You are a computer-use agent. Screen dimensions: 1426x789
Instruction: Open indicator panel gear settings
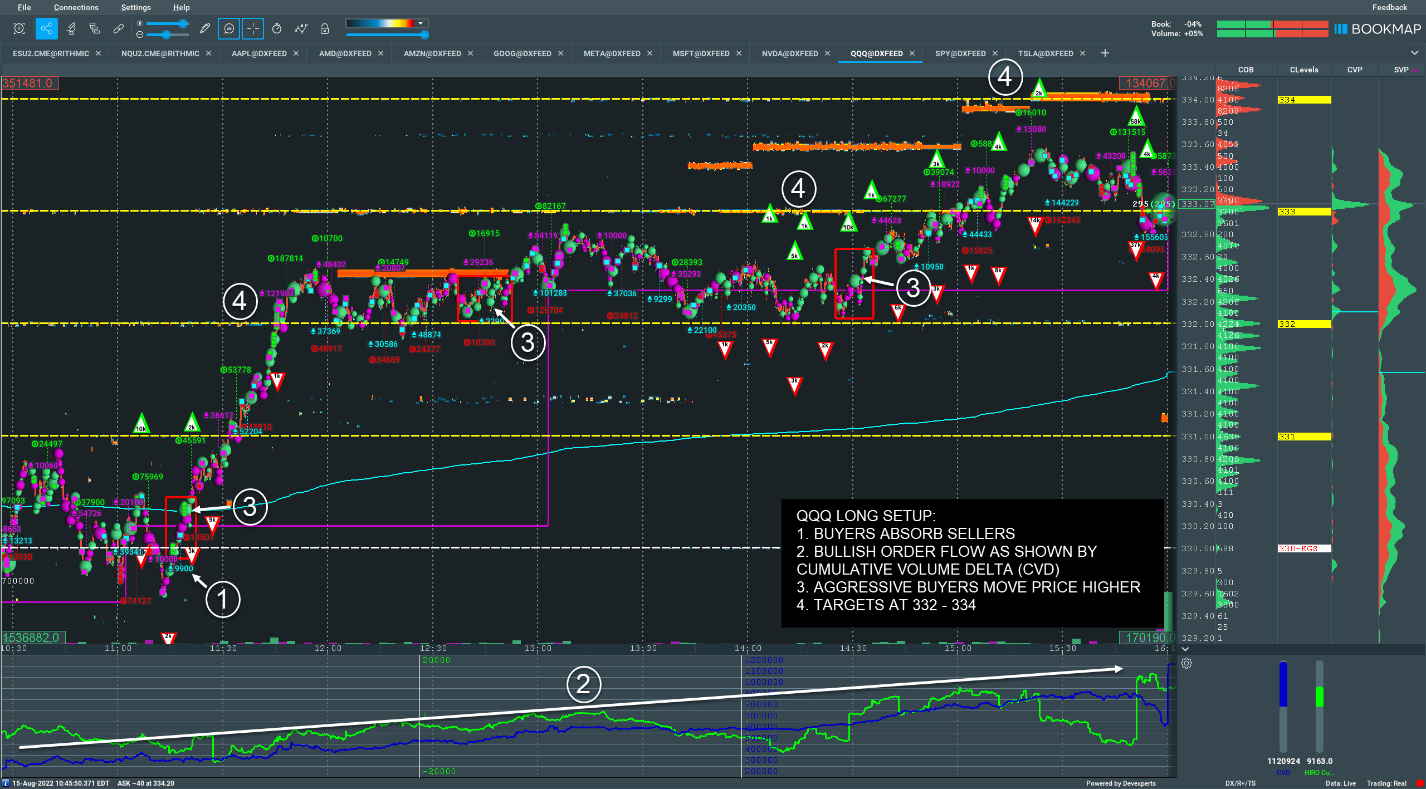pos(1187,663)
